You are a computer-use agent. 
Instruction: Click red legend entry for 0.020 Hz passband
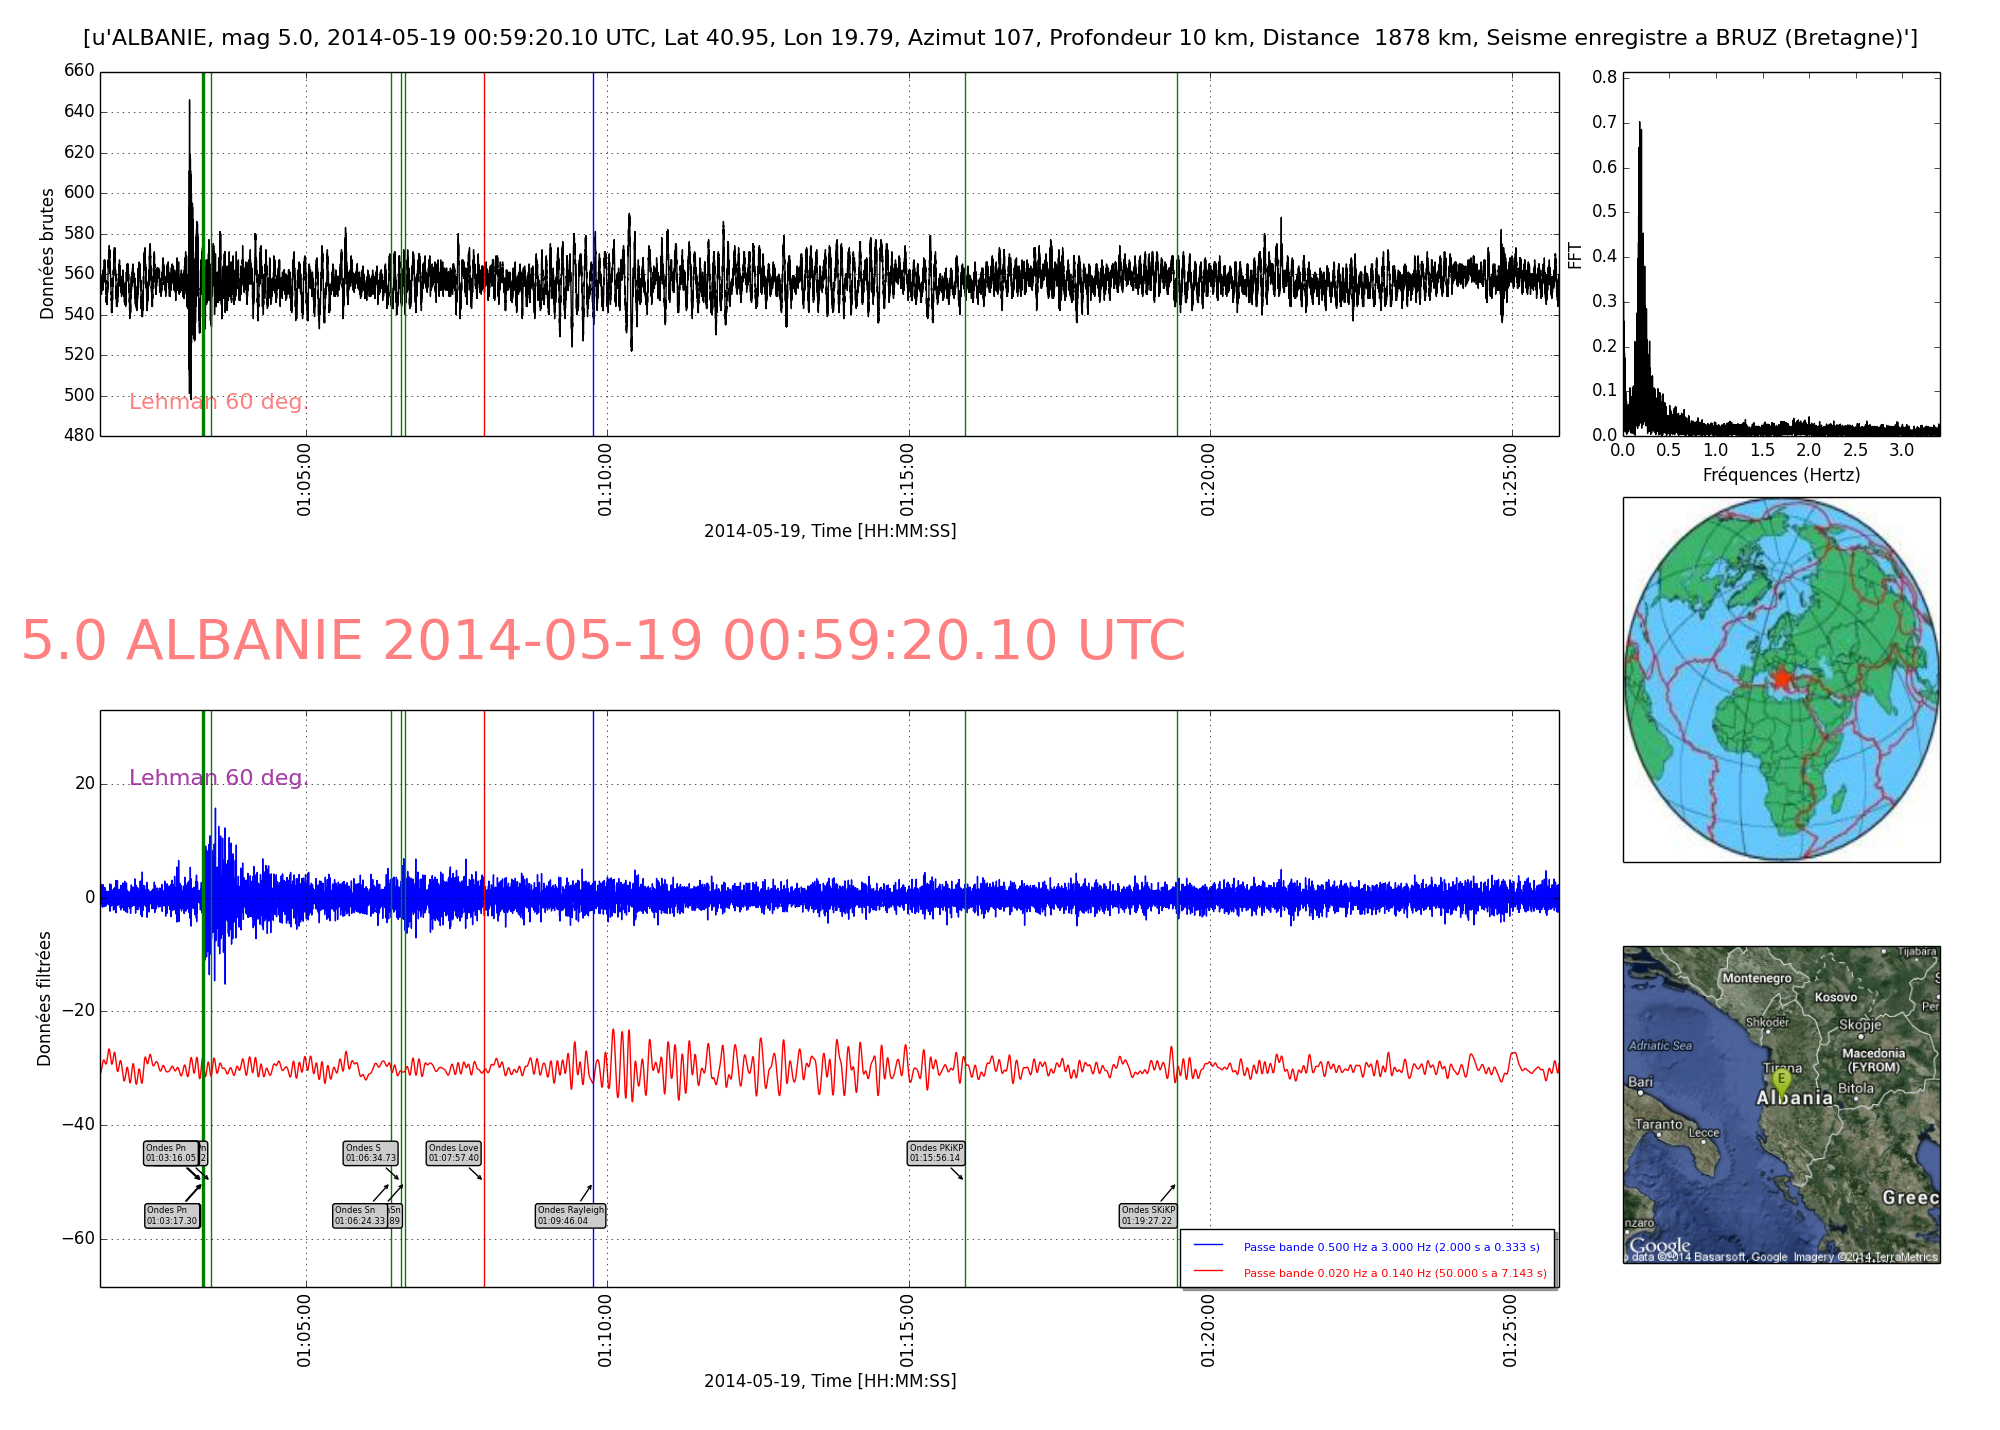point(1394,1273)
